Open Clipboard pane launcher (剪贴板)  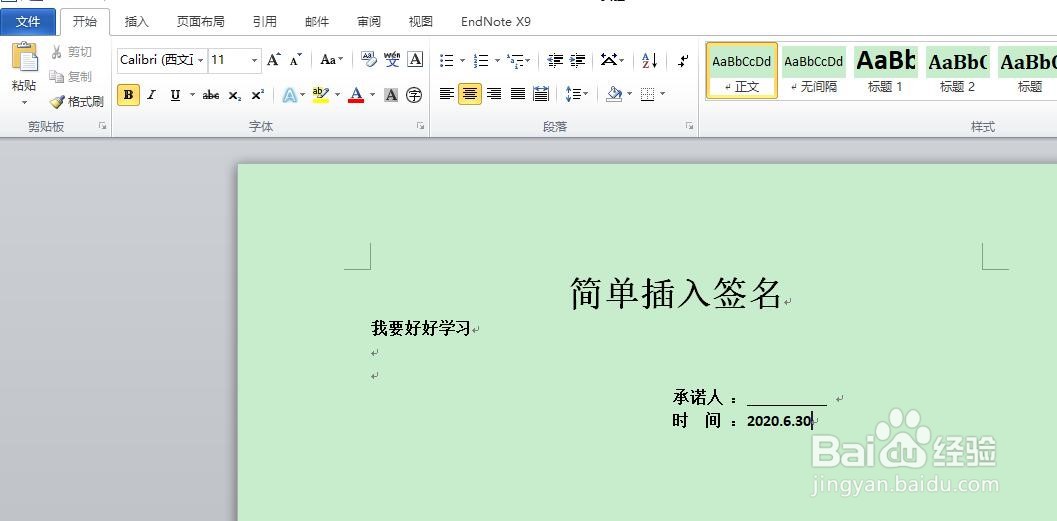102,126
